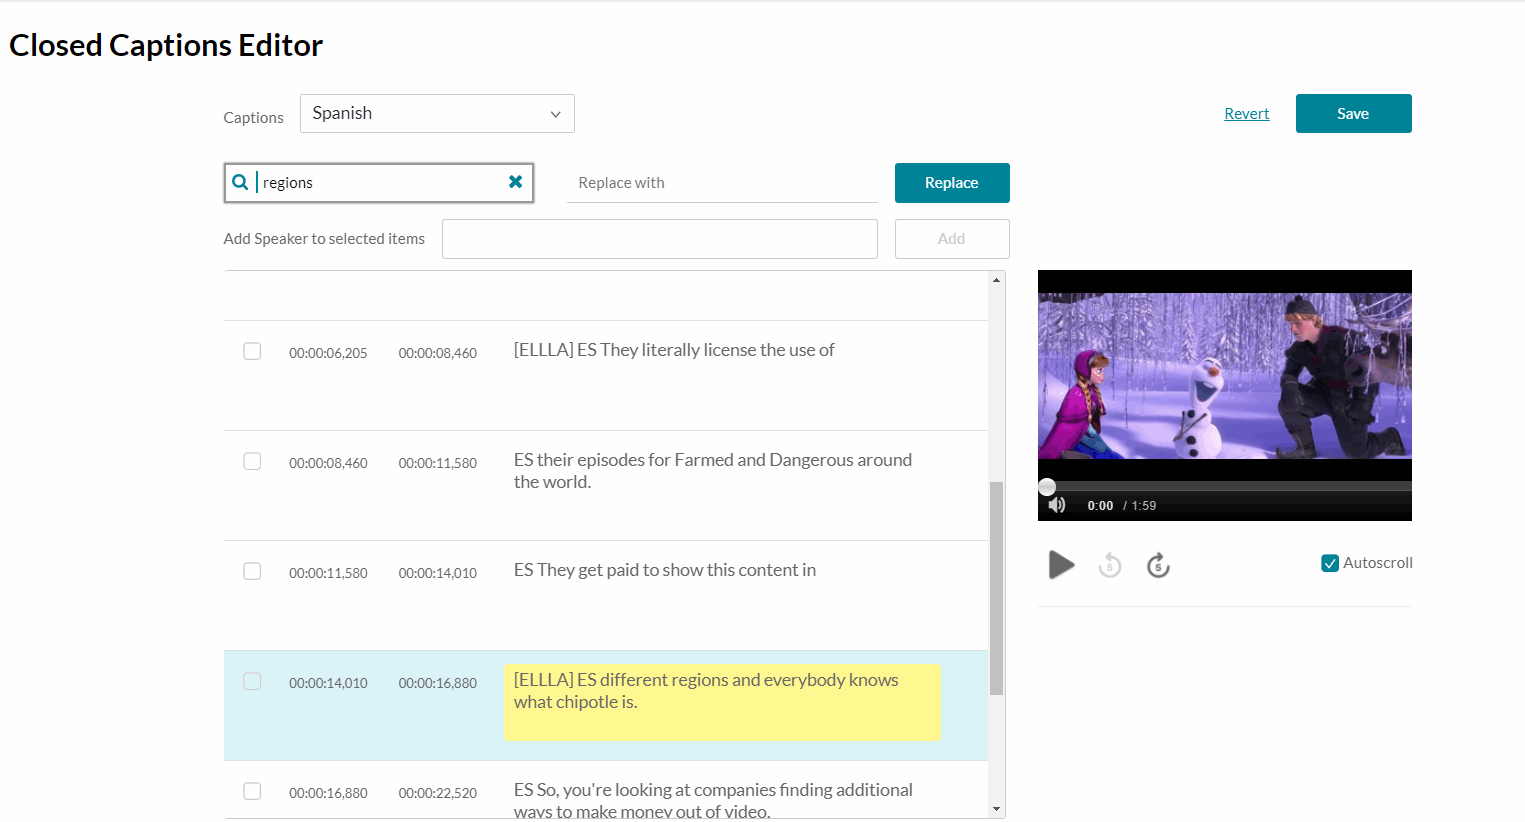Focus the Replace with field
1525x822 pixels.
click(722, 183)
